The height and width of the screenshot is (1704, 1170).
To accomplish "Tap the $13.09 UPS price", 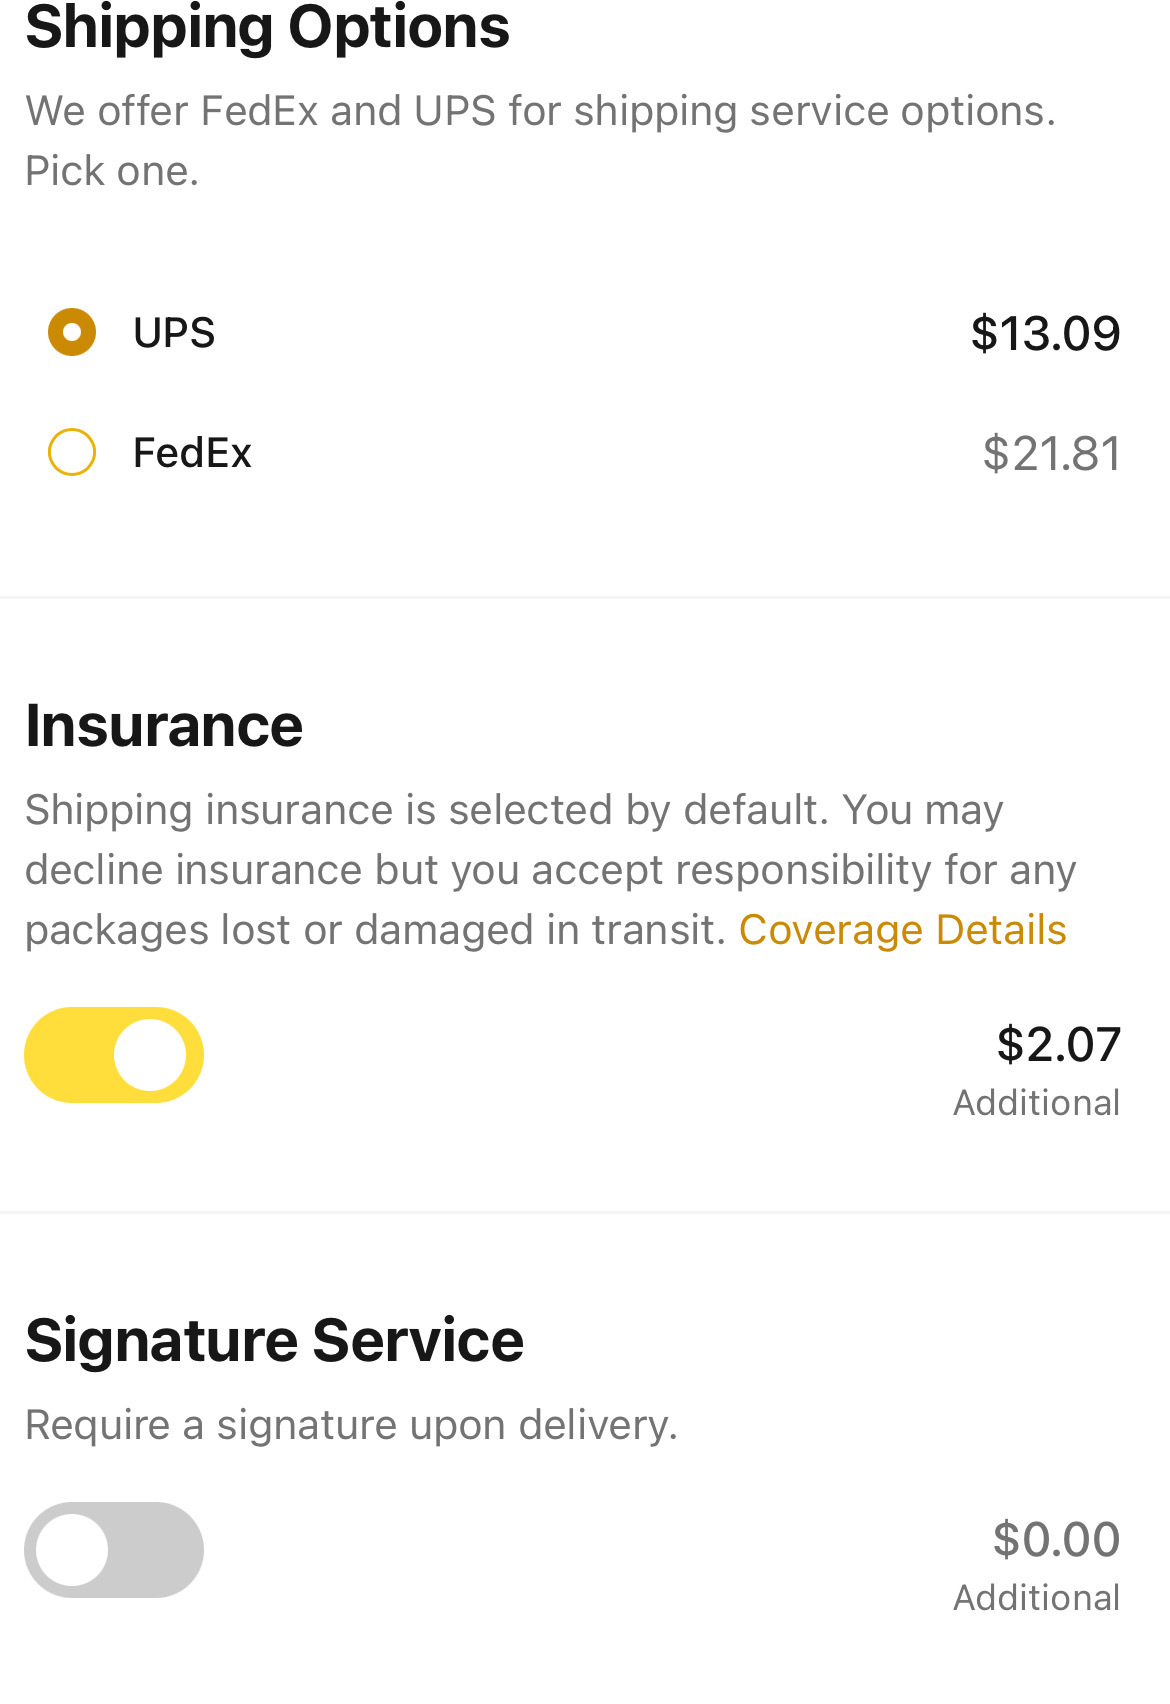I will (1045, 333).
